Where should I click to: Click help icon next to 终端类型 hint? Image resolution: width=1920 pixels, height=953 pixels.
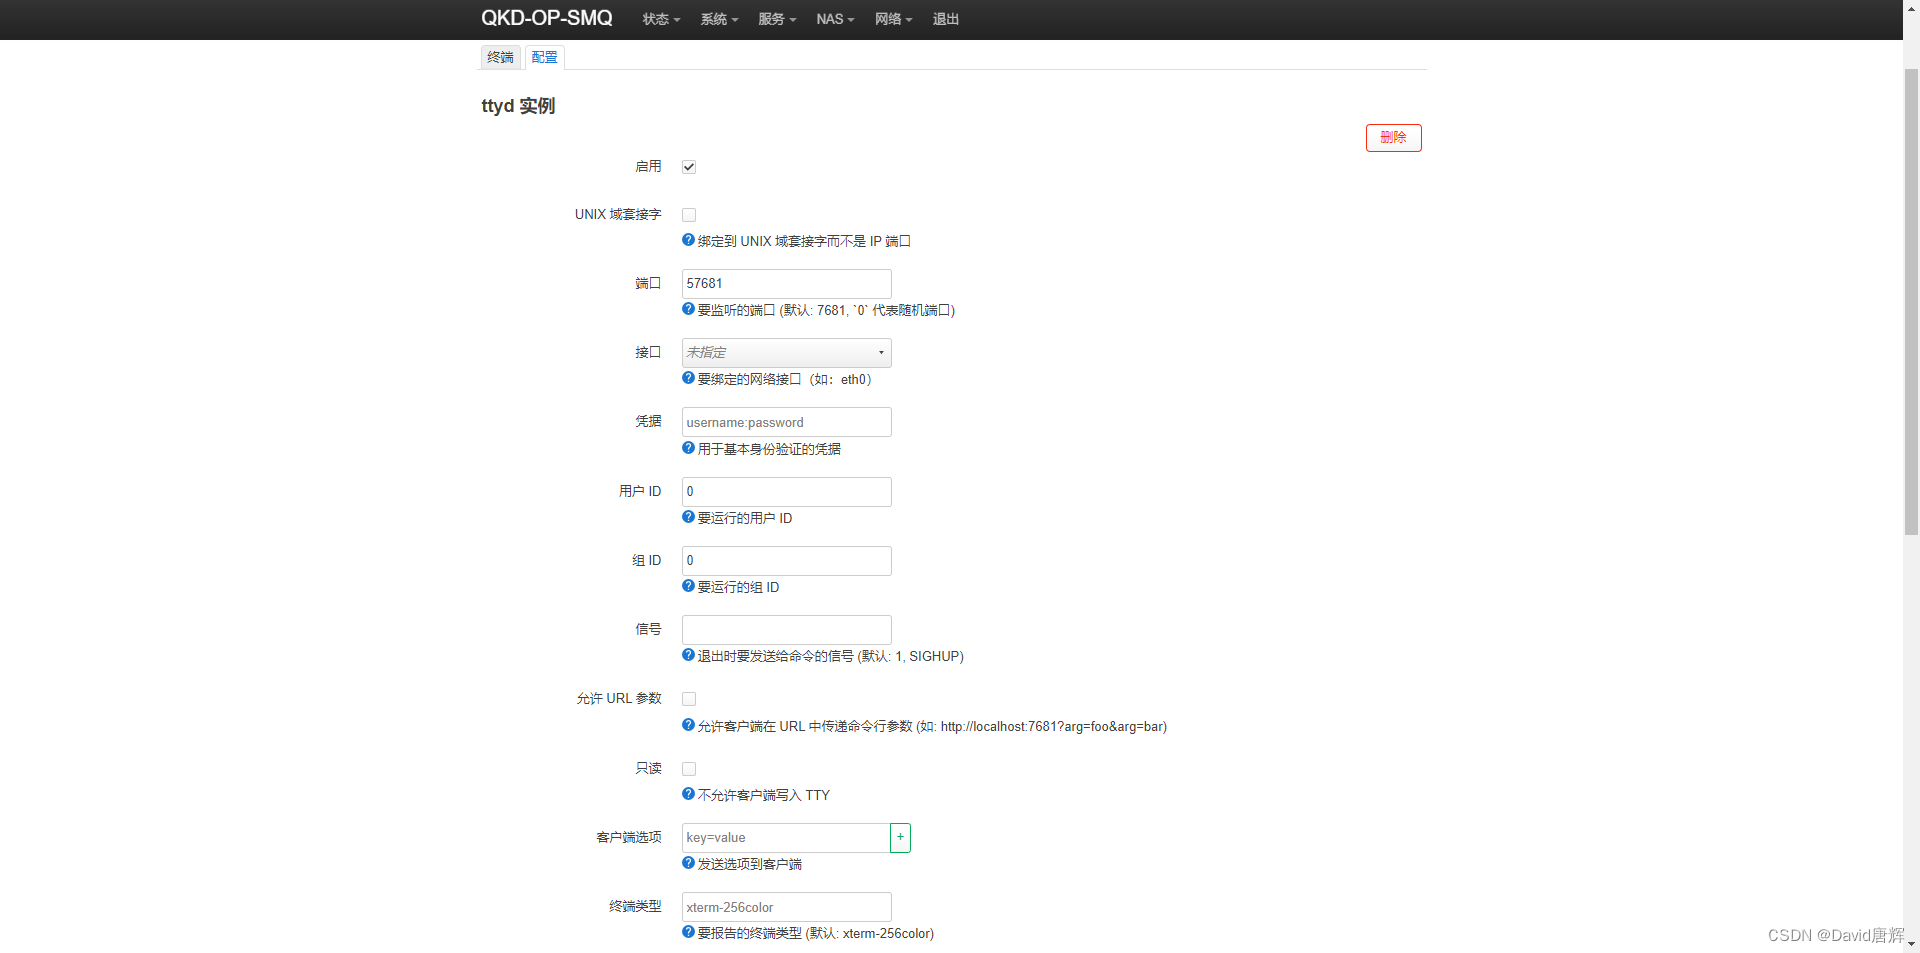tap(688, 932)
